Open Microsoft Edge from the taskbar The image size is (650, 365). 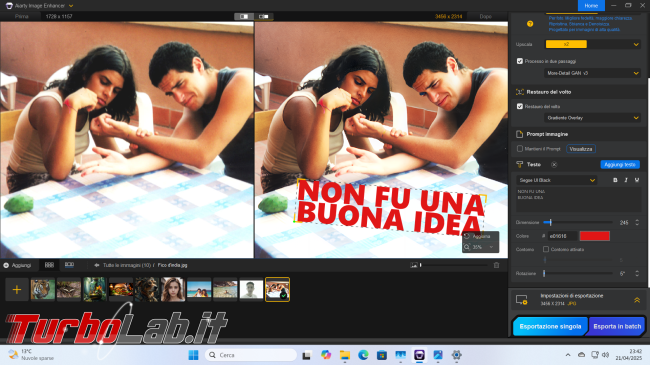point(363,355)
